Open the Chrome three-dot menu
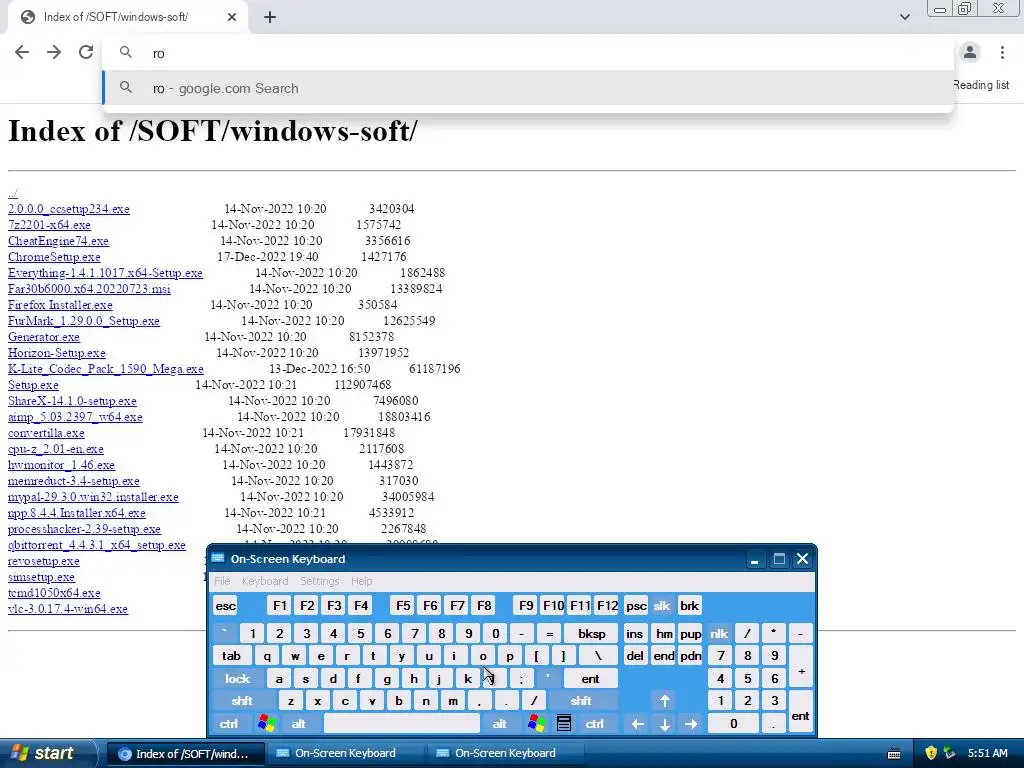The image size is (1024, 768). (1002, 52)
